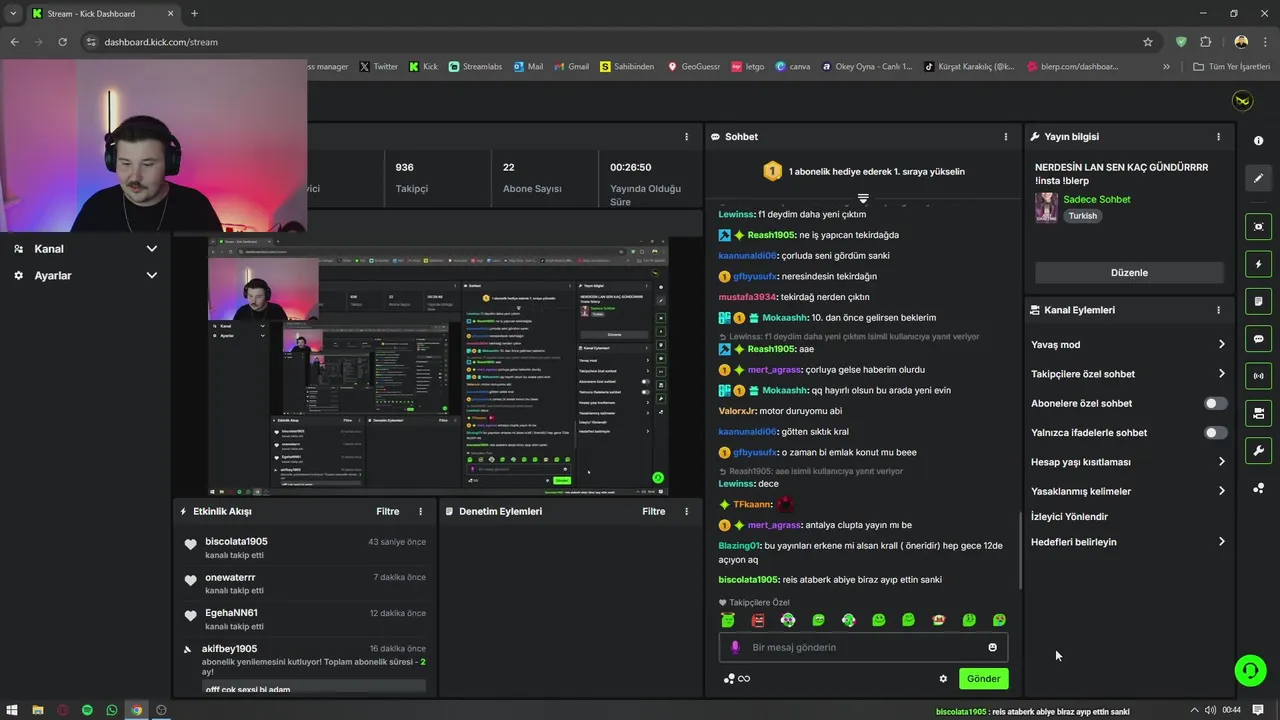Click Sadece Sohbet category thumbnail image
This screenshot has height=720, width=1280.
pos(1046,207)
